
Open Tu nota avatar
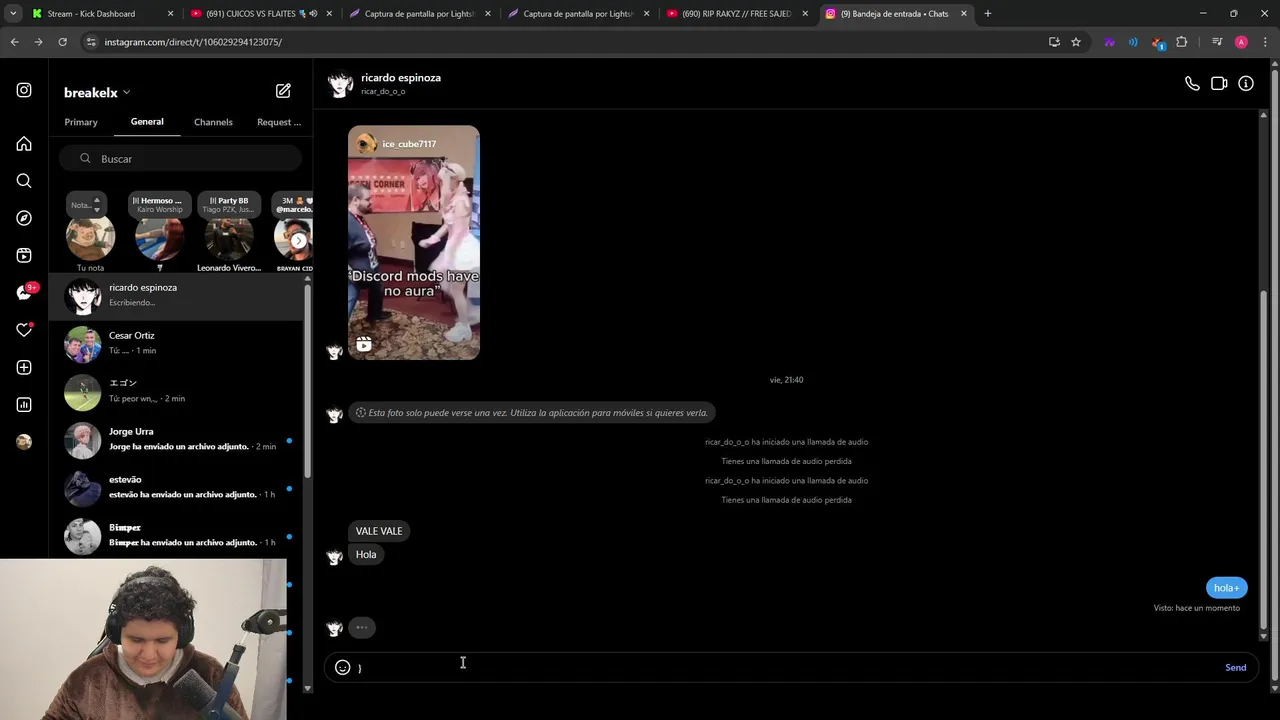pyautogui.click(x=90, y=239)
